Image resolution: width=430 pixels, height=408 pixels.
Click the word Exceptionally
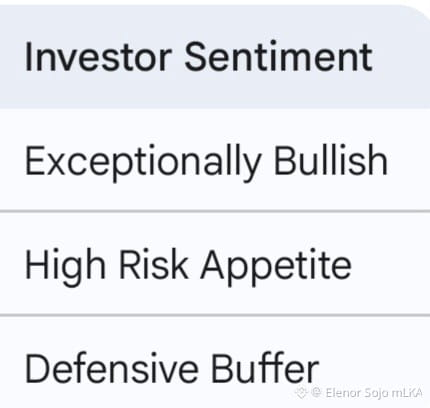point(143,163)
